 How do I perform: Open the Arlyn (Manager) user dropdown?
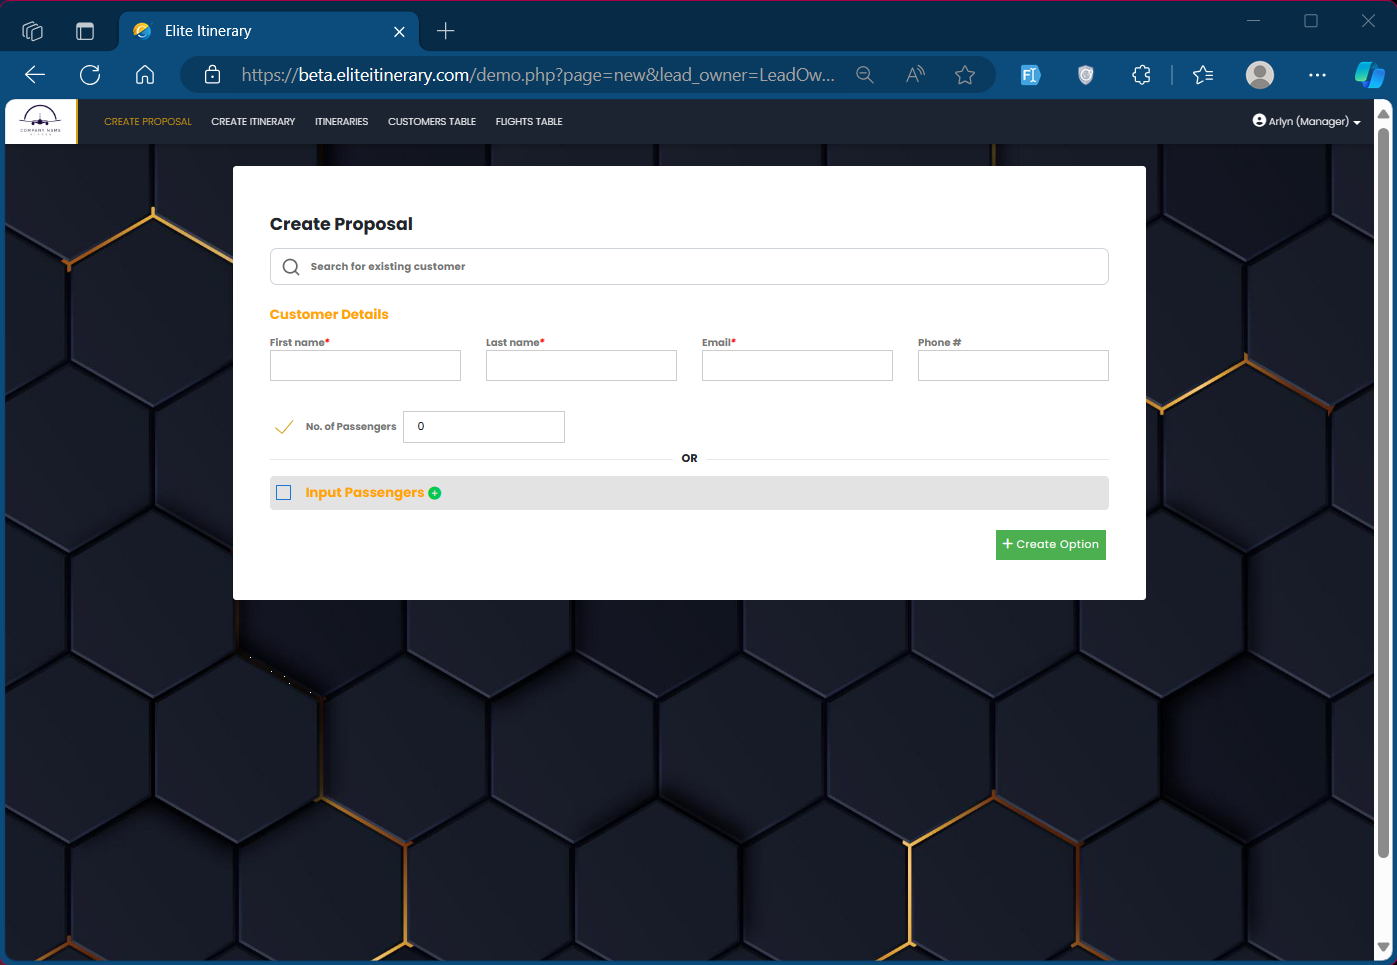pyautogui.click(x=1306, y=121)
